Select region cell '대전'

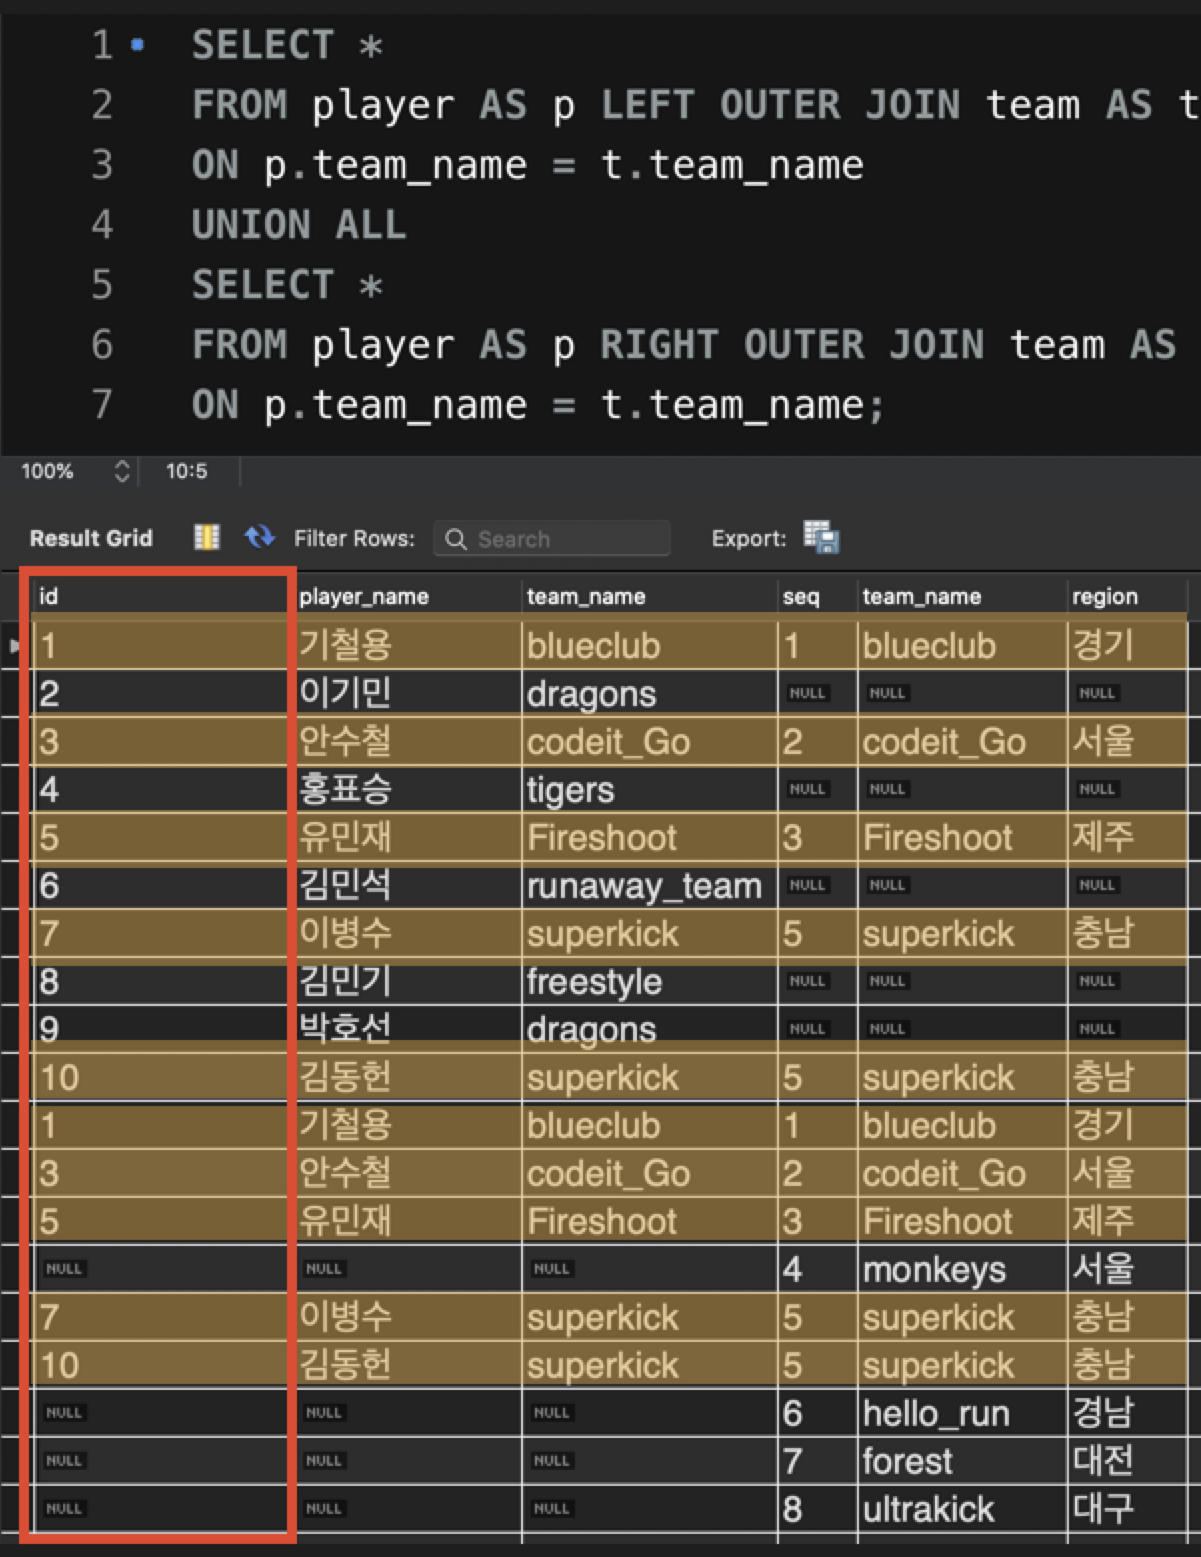tap(1127, 1461)
